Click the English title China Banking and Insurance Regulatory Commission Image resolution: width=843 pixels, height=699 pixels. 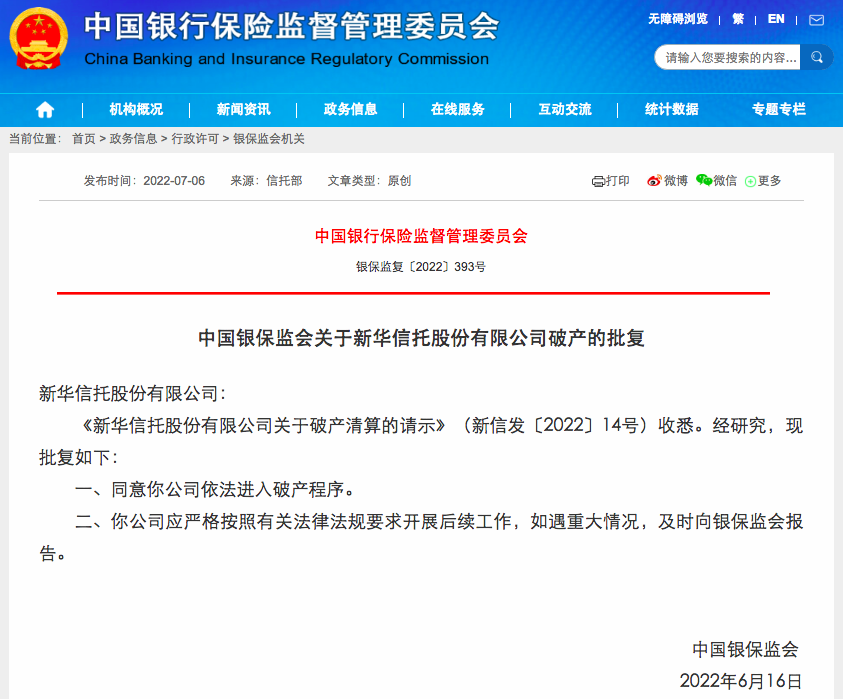[x=287, y=59]
